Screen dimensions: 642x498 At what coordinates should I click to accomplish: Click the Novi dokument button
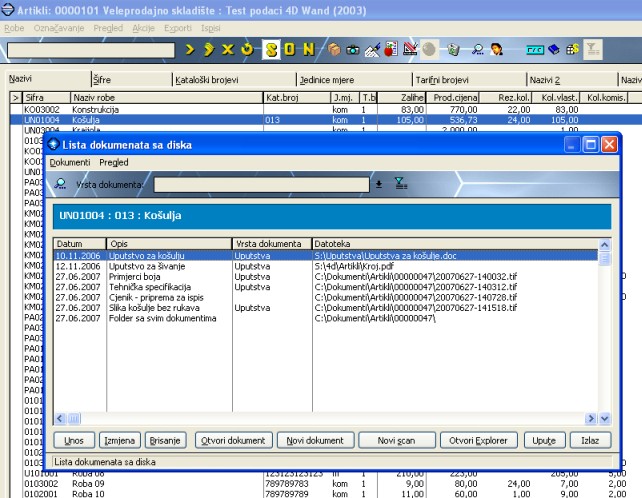(x=315, y=440)
